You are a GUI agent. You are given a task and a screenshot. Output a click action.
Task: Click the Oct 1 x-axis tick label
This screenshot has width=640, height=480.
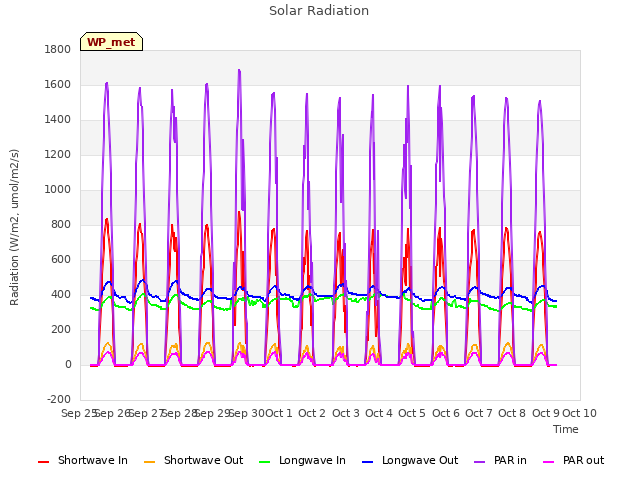click(279, 413)
